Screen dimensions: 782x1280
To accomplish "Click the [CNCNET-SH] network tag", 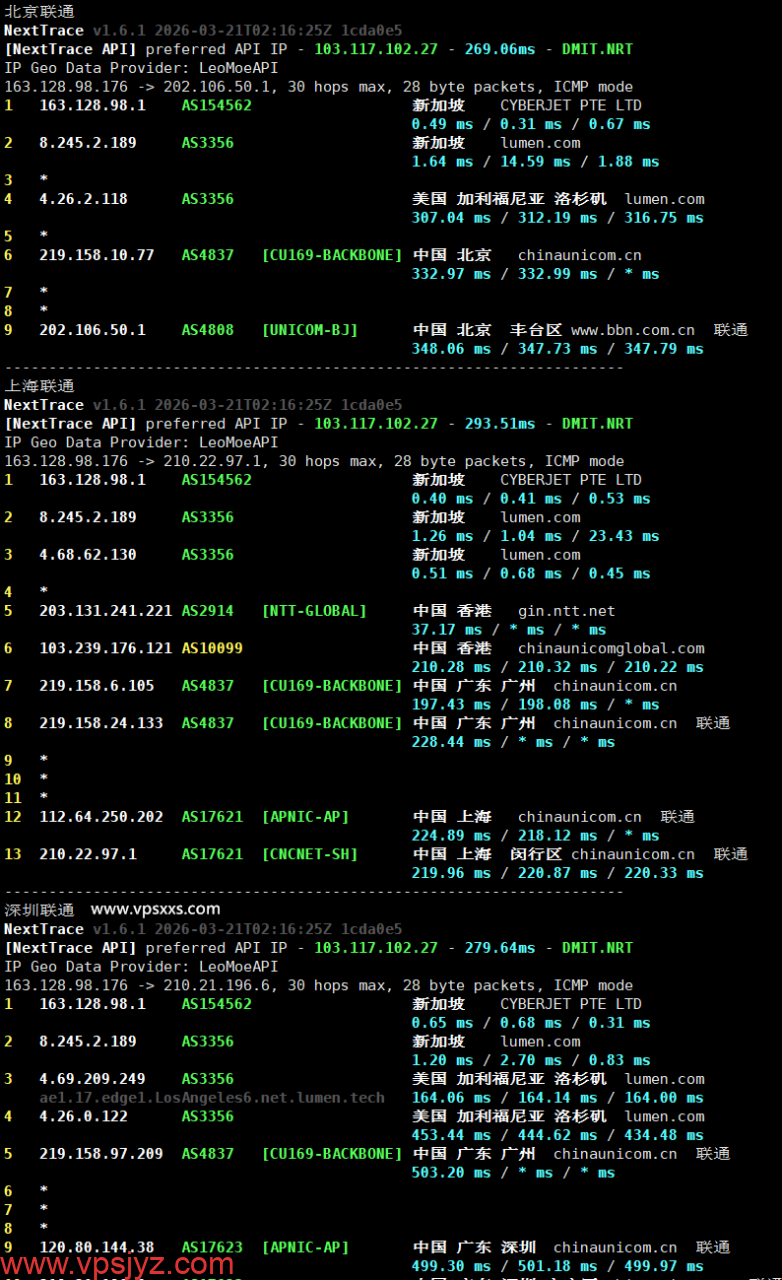I will click(x=310, y=854).
